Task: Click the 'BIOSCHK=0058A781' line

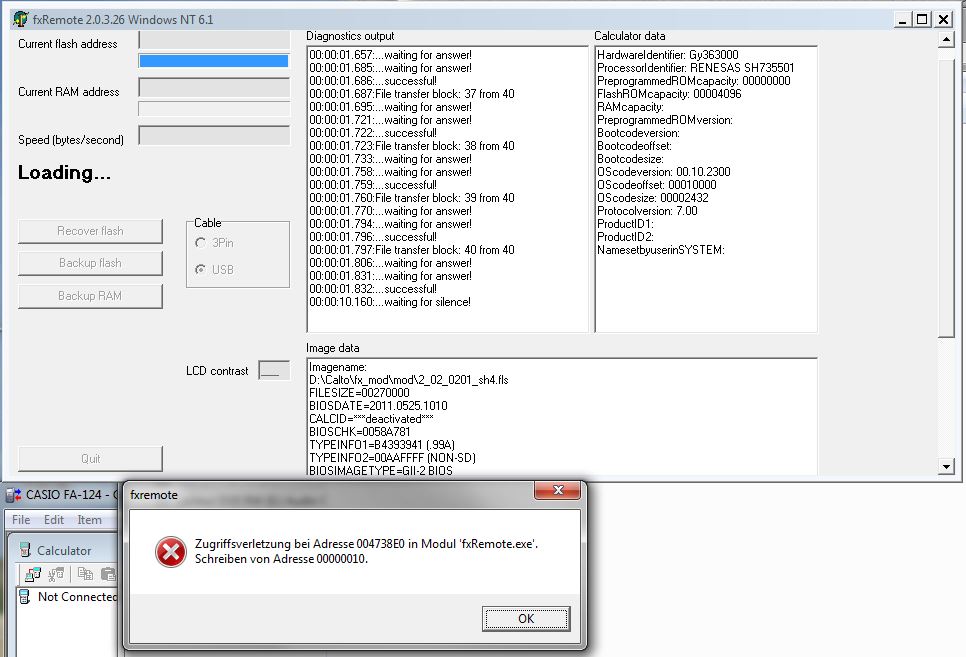Action: pyautogui.click(x=360, y=431)
